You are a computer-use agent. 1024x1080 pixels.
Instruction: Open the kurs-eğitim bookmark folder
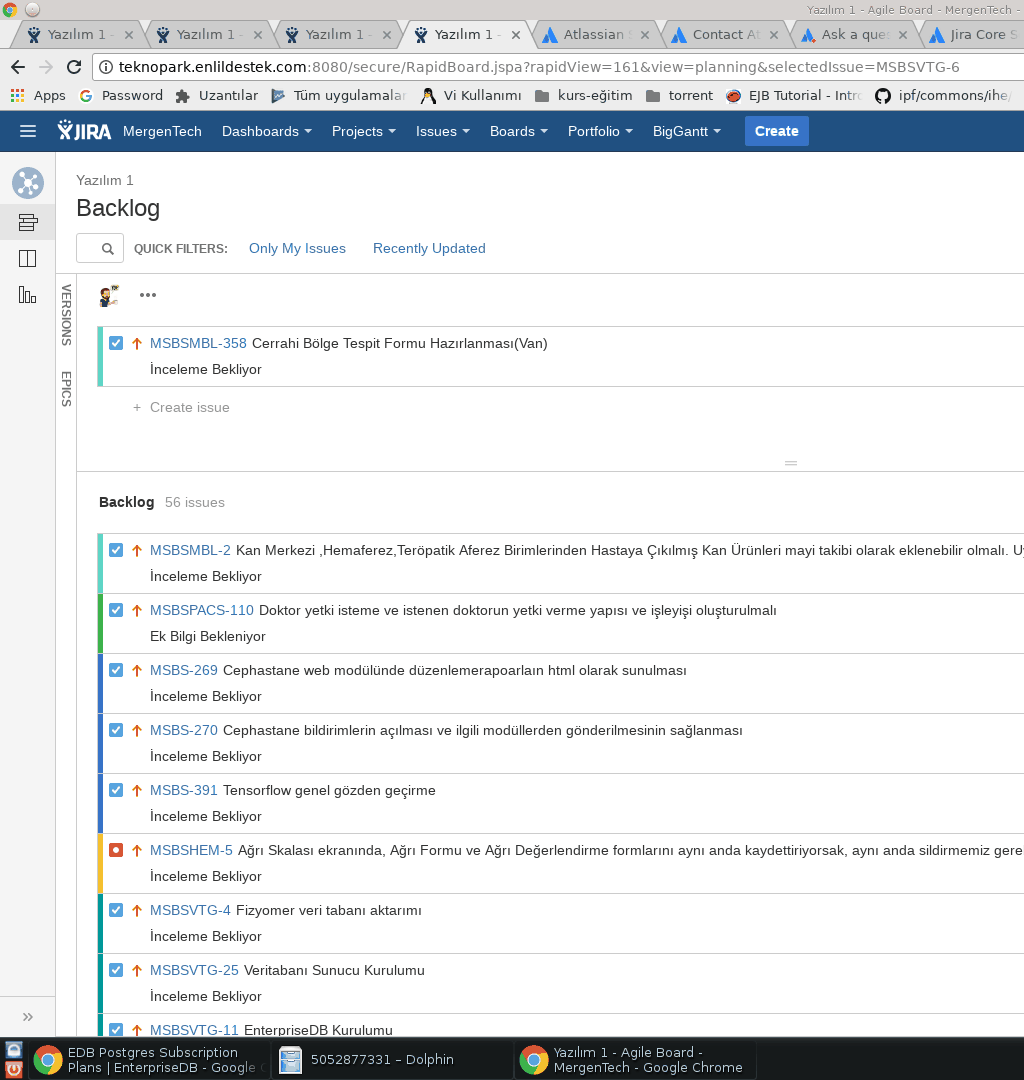[x=583, y=96]
